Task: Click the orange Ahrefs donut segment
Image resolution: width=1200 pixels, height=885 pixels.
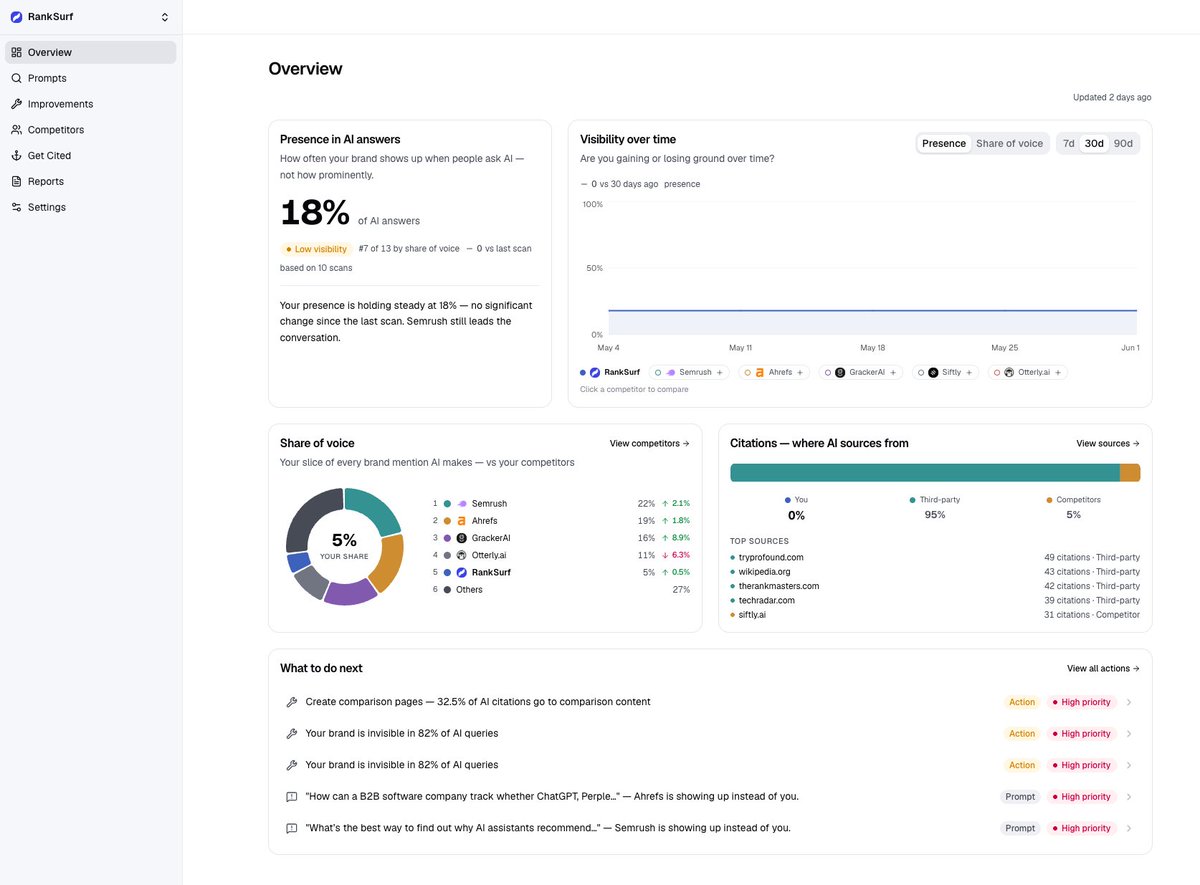Action: click(388, 564)
